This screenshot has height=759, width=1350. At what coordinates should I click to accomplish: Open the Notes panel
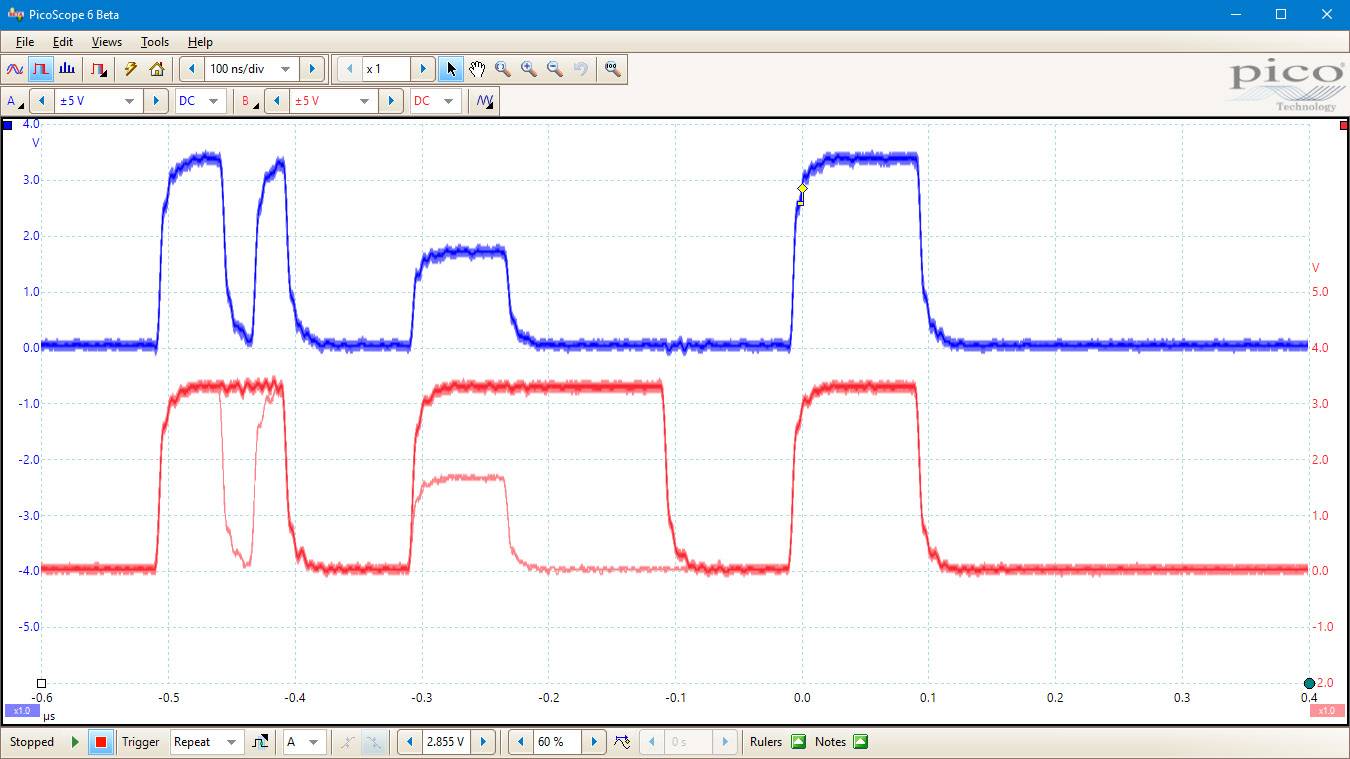830,742
